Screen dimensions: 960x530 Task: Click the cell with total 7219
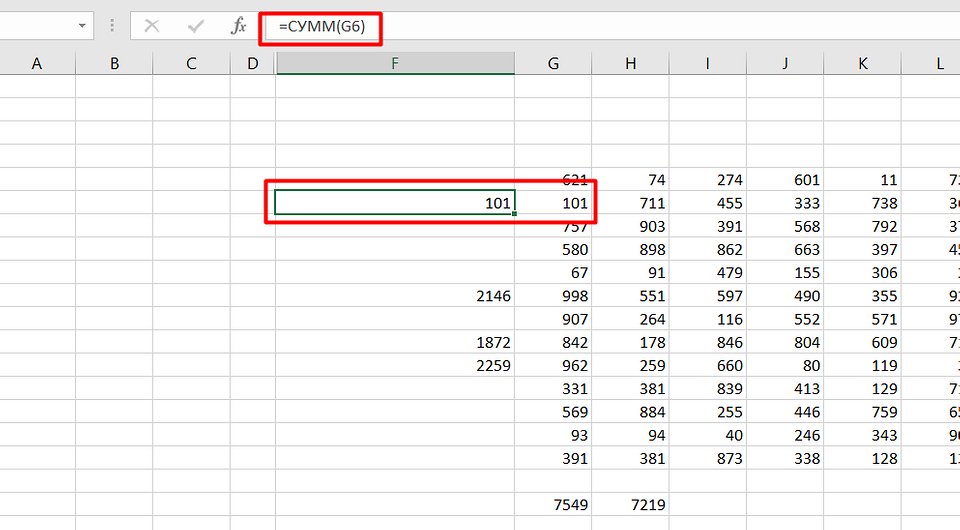pyautogui.click(x=630, y=505)
